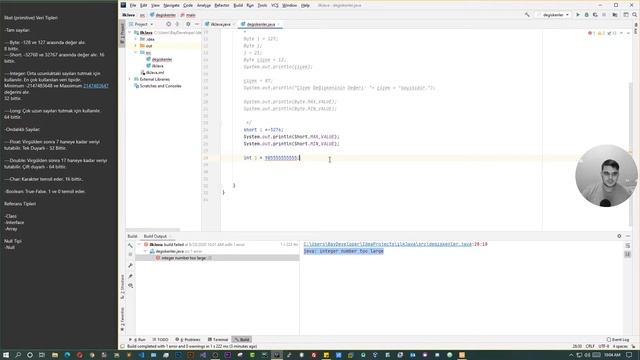This screenshot has height=360, width=640.
Task: Open the Navigate menu
Action: click(171, 5)
